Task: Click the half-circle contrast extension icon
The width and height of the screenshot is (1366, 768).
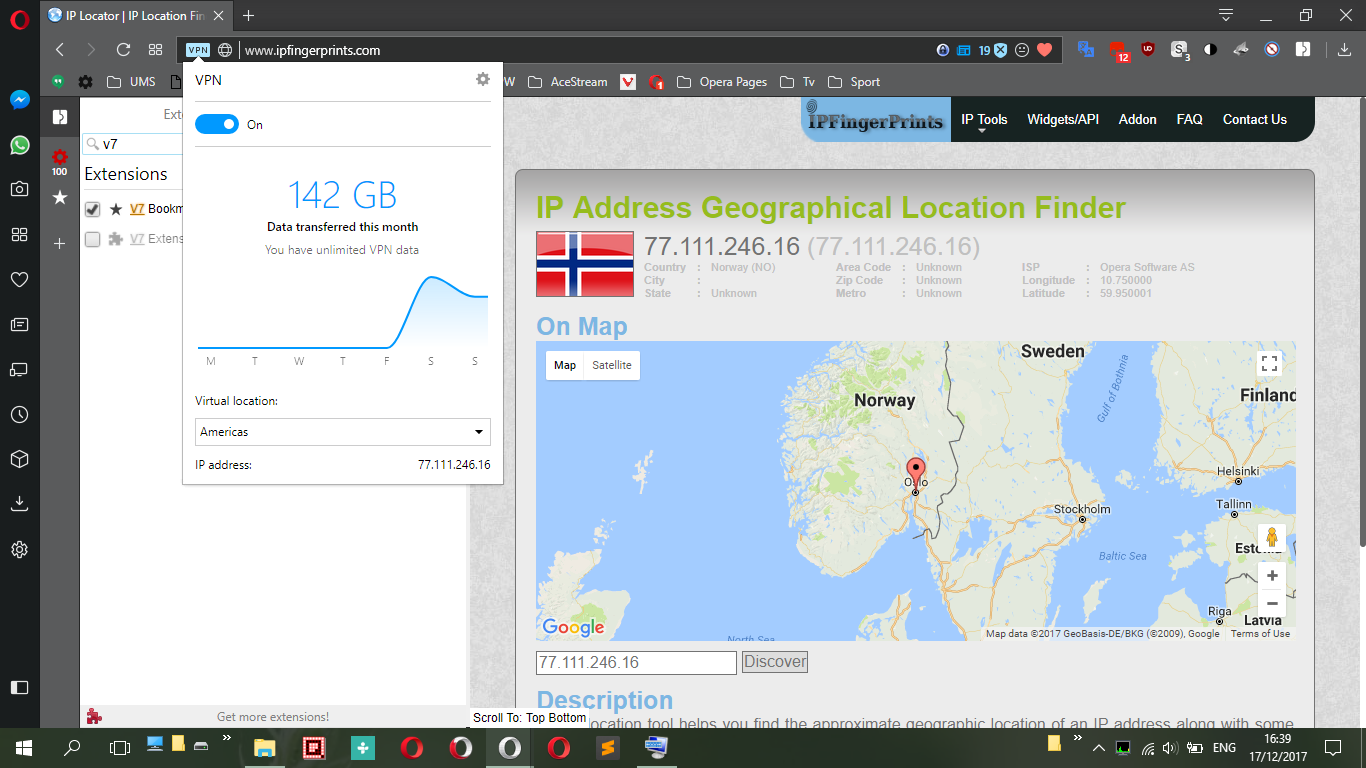Action: 1210,48
